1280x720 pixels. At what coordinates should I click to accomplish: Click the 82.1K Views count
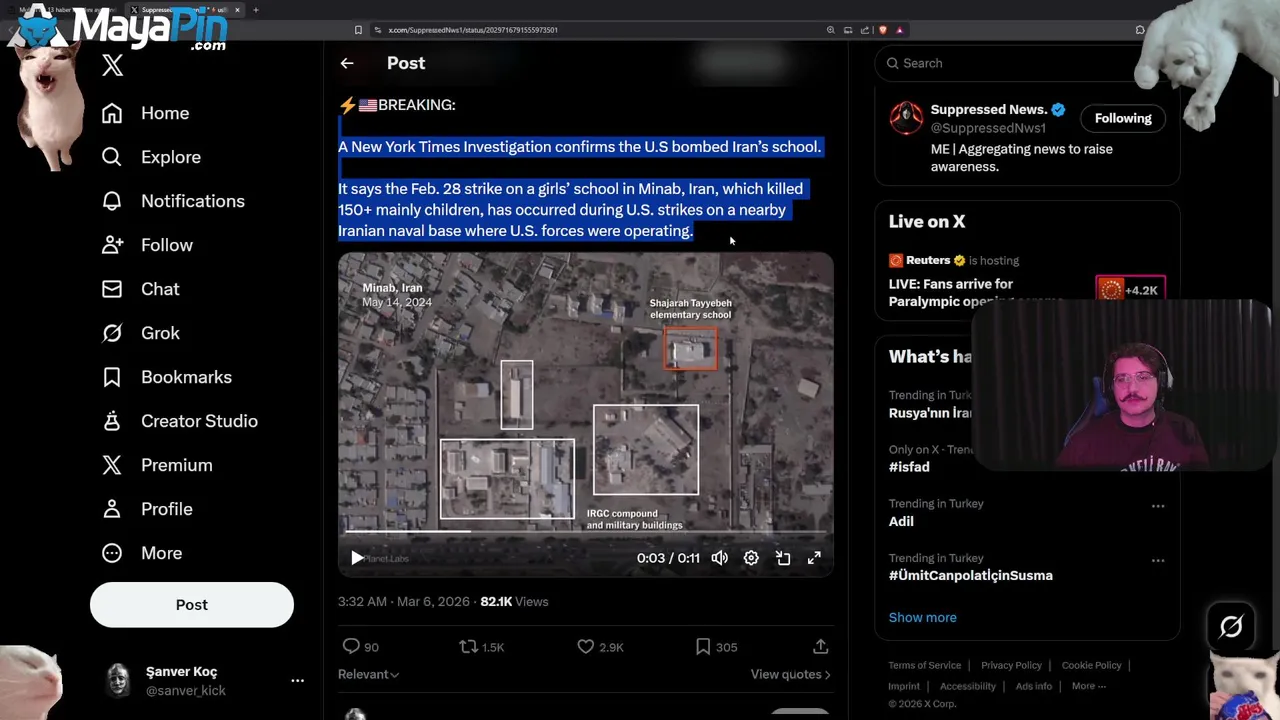514,601
